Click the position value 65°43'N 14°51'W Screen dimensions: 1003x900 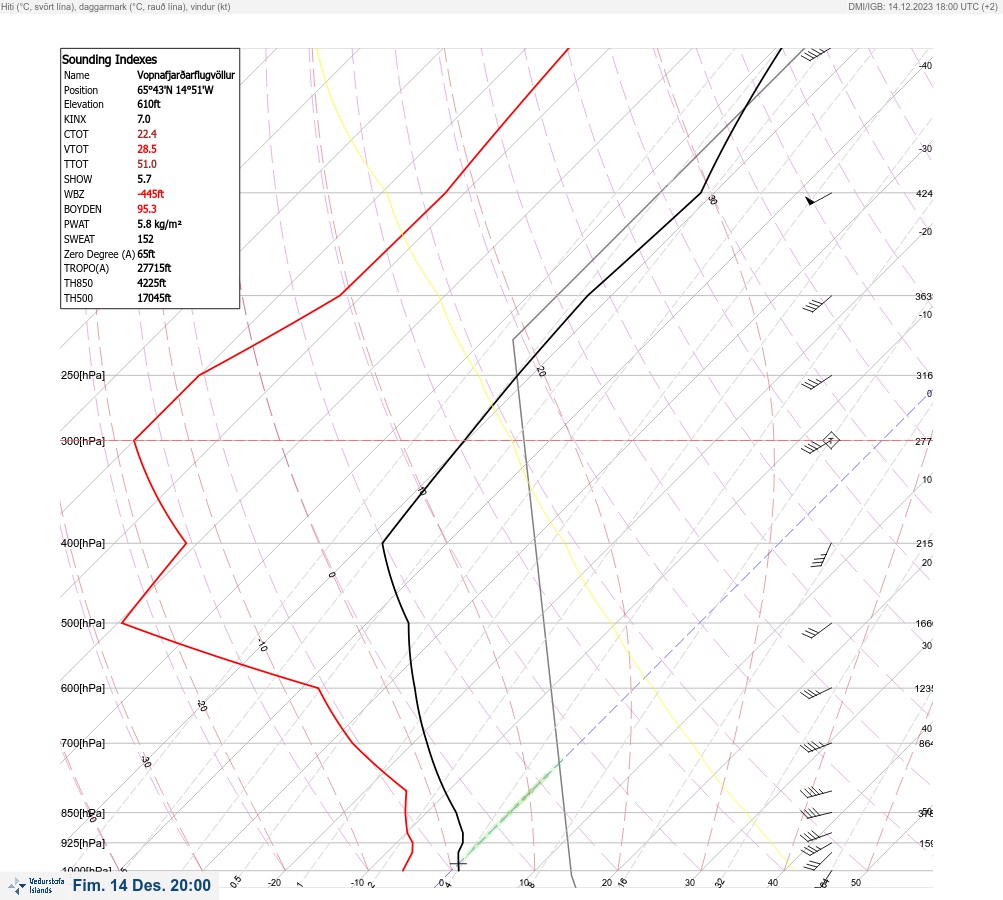click(175, 90)
